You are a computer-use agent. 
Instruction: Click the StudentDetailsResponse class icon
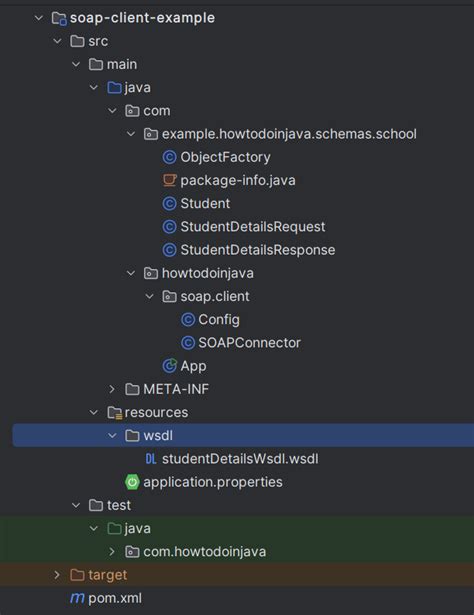169,250
